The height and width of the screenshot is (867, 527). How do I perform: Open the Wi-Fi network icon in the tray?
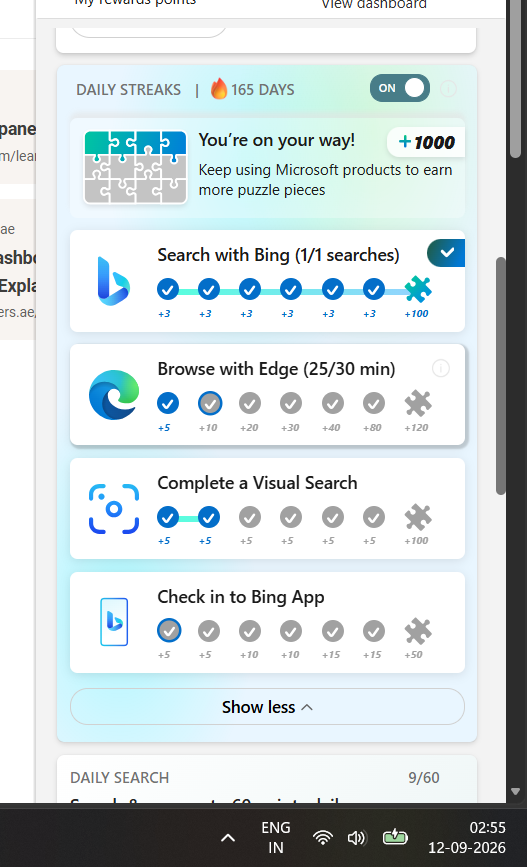tap(323, 838)
